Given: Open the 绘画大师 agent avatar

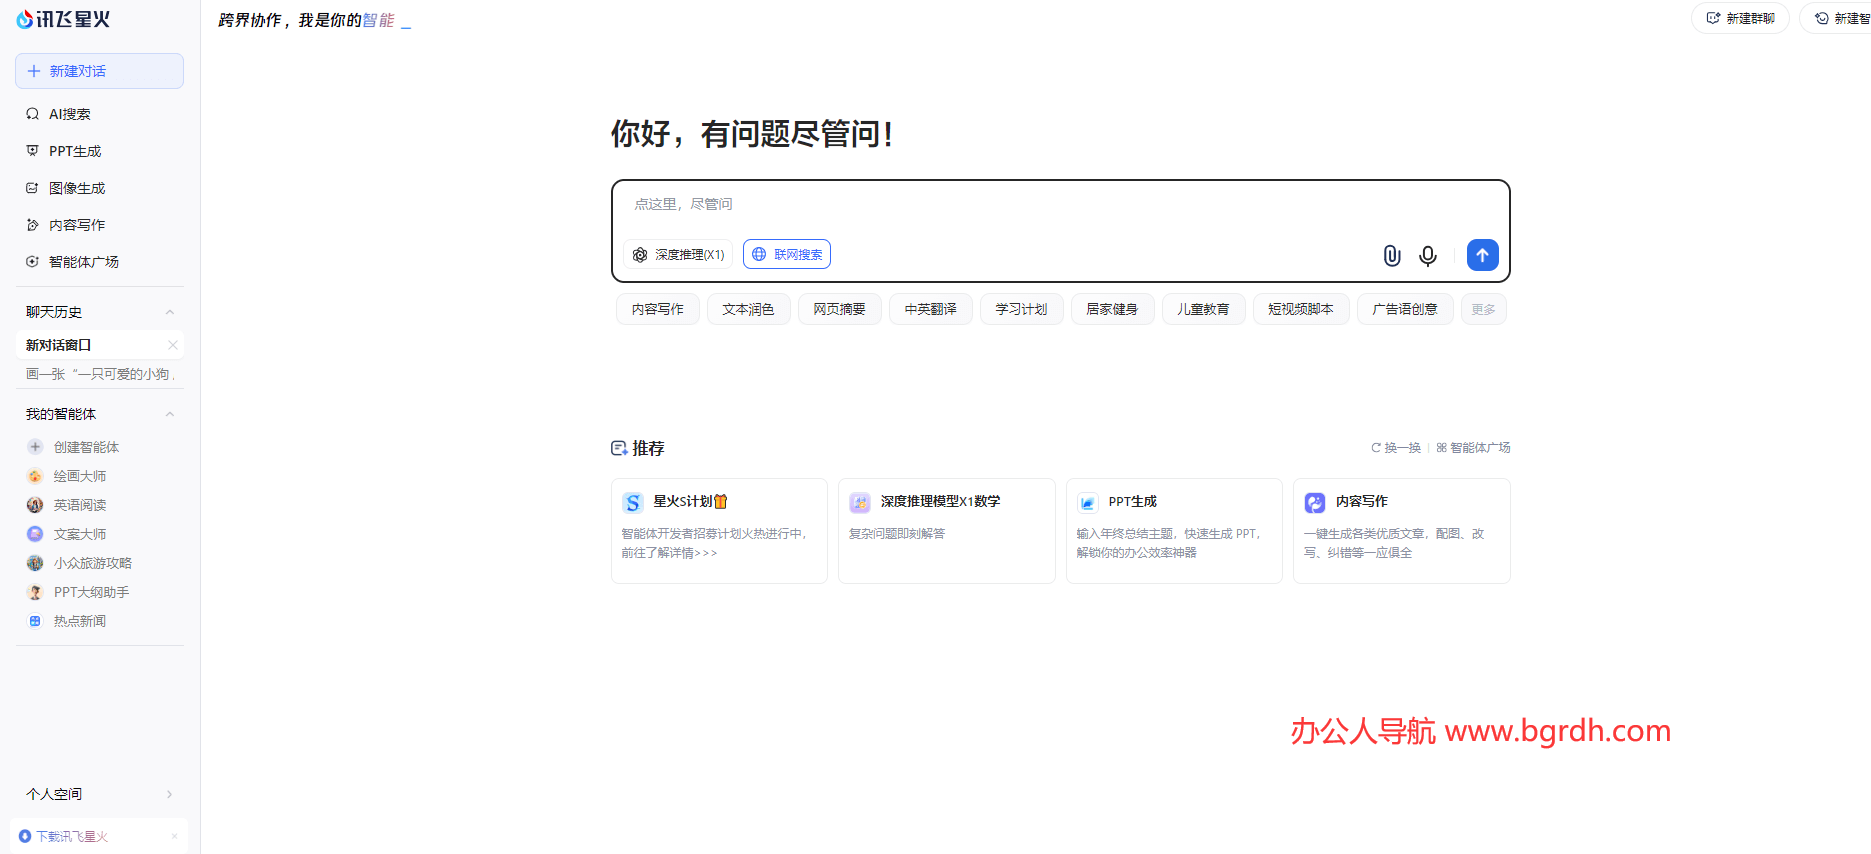Looking at the screenshot, I should (x=35, y=476).
